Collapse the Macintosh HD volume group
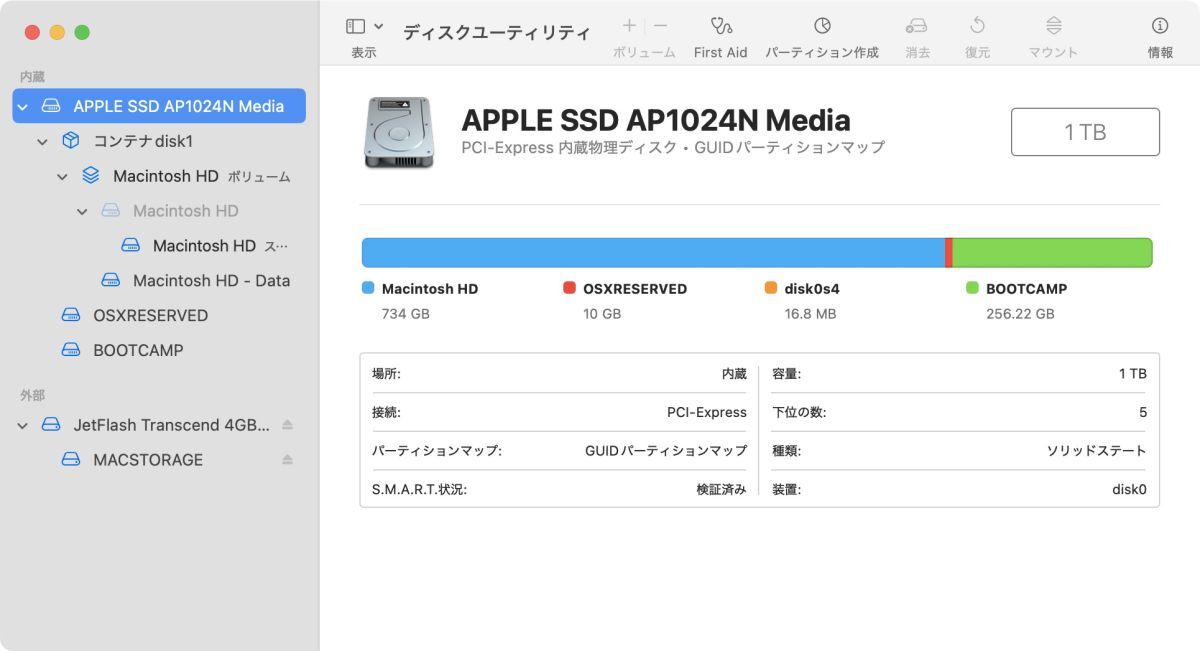Image resolution: width=1200 pixels, height=651 pixels. tap(62, 177)
